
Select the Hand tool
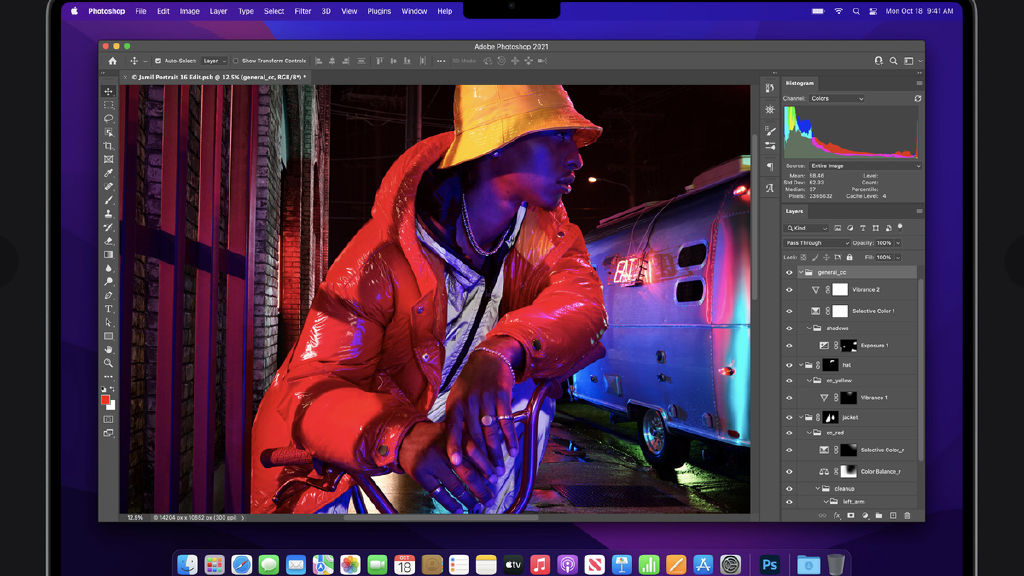[109, 350]
